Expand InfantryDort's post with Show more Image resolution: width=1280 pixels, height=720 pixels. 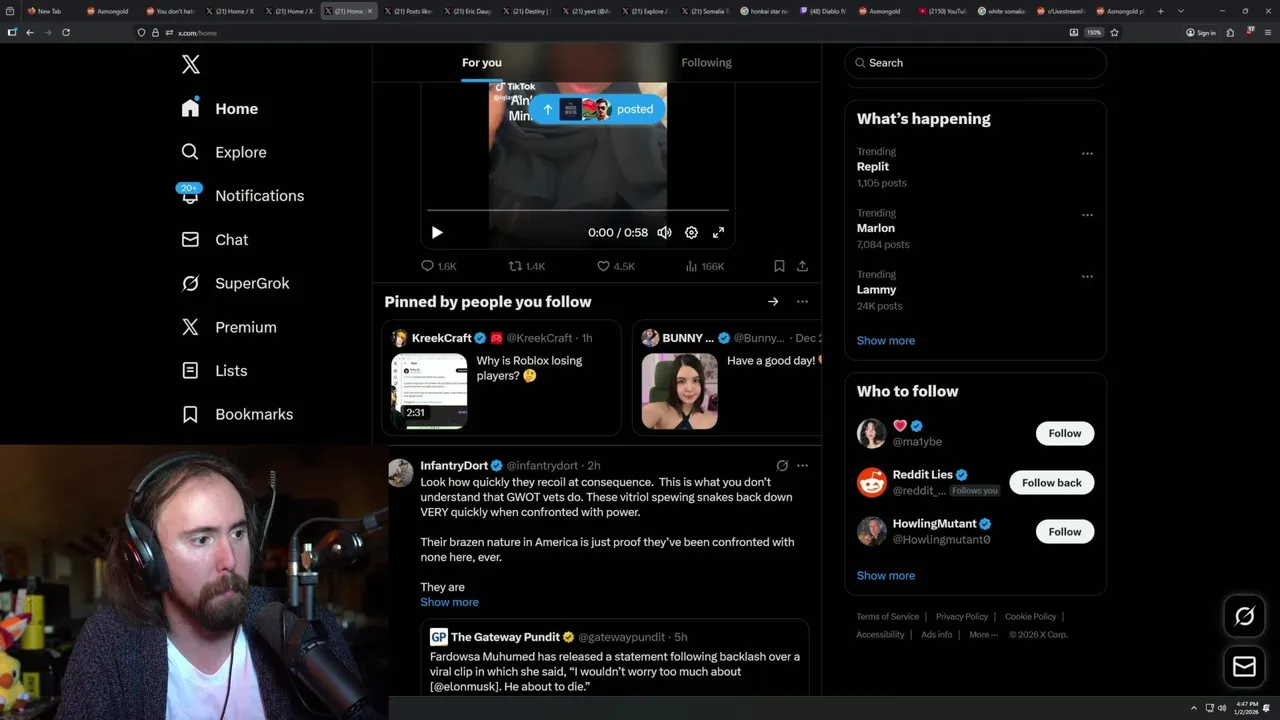click(449, 602)
